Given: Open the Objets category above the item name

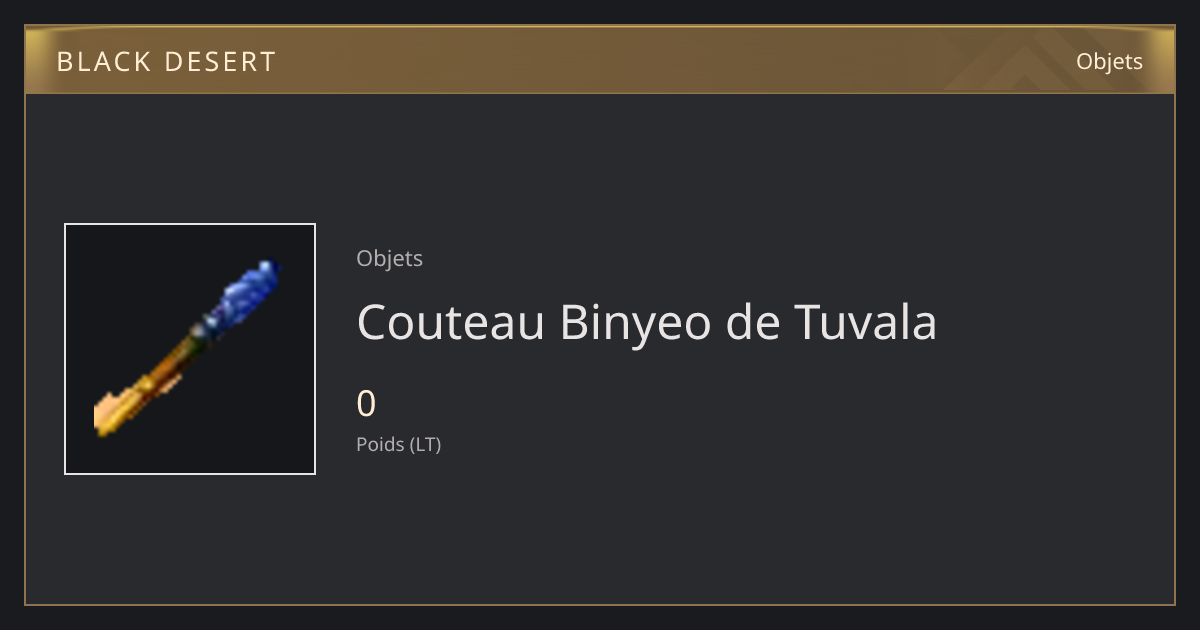Looking at the screenshot, I should [389, 258].
